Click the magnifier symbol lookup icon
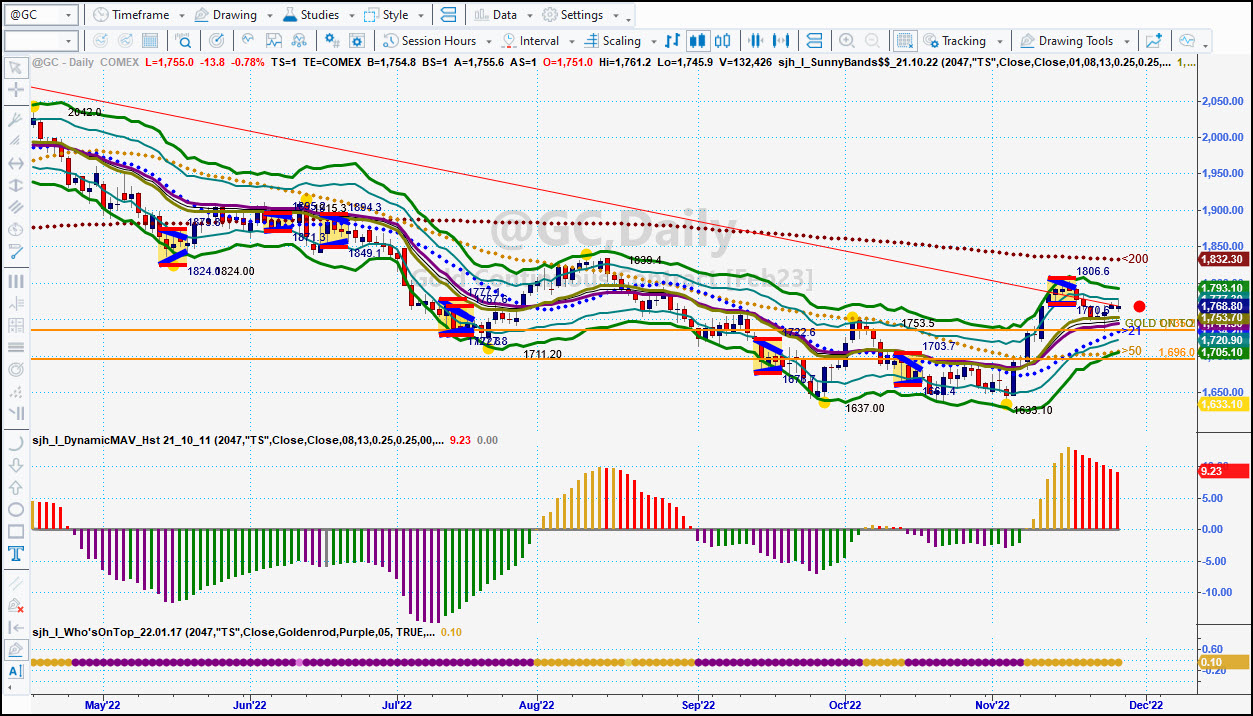 (x=184, y=41)
